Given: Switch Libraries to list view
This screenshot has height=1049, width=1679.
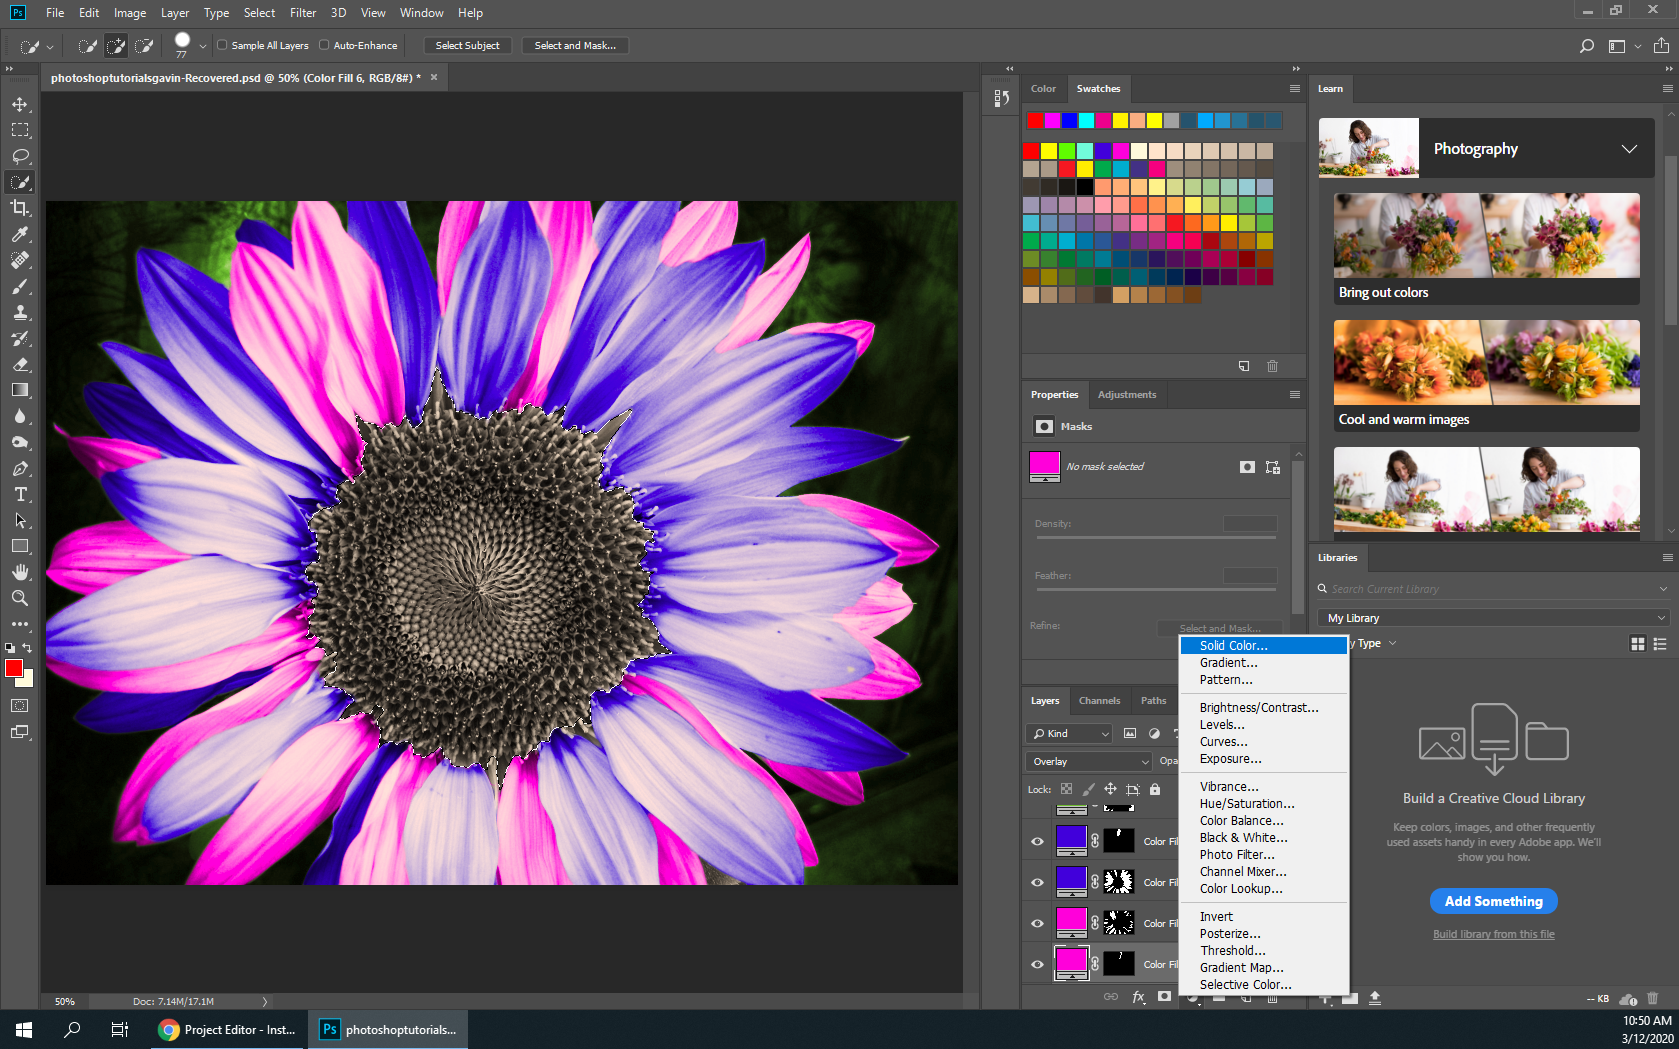Looking at the screenshot, I should (x=1660, y=644).
